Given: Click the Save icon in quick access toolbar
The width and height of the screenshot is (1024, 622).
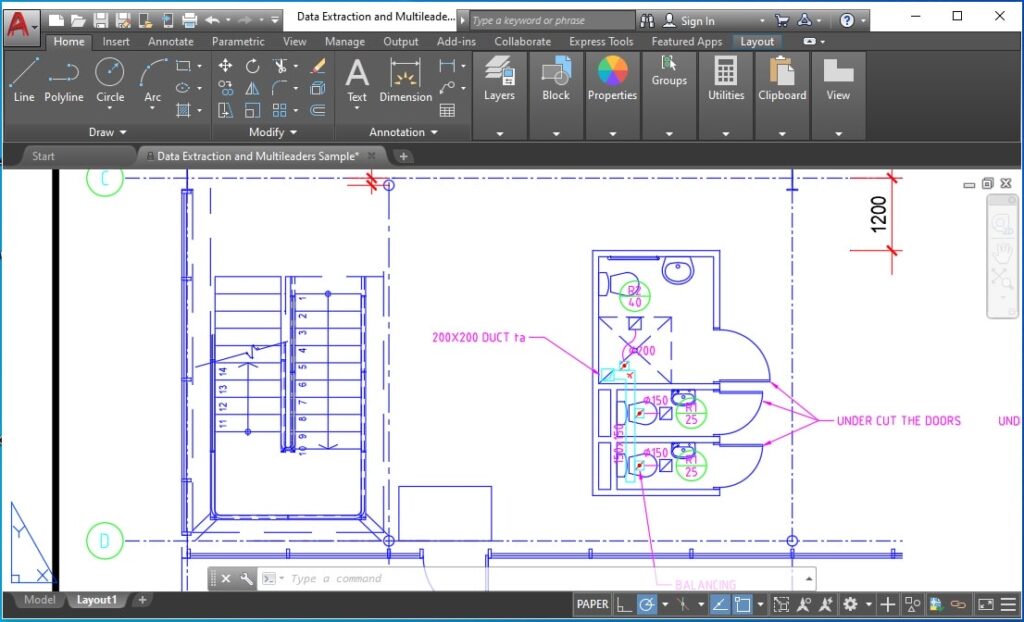Looking at the screenshot, I should pyautogui.click(x=101, y=20).
